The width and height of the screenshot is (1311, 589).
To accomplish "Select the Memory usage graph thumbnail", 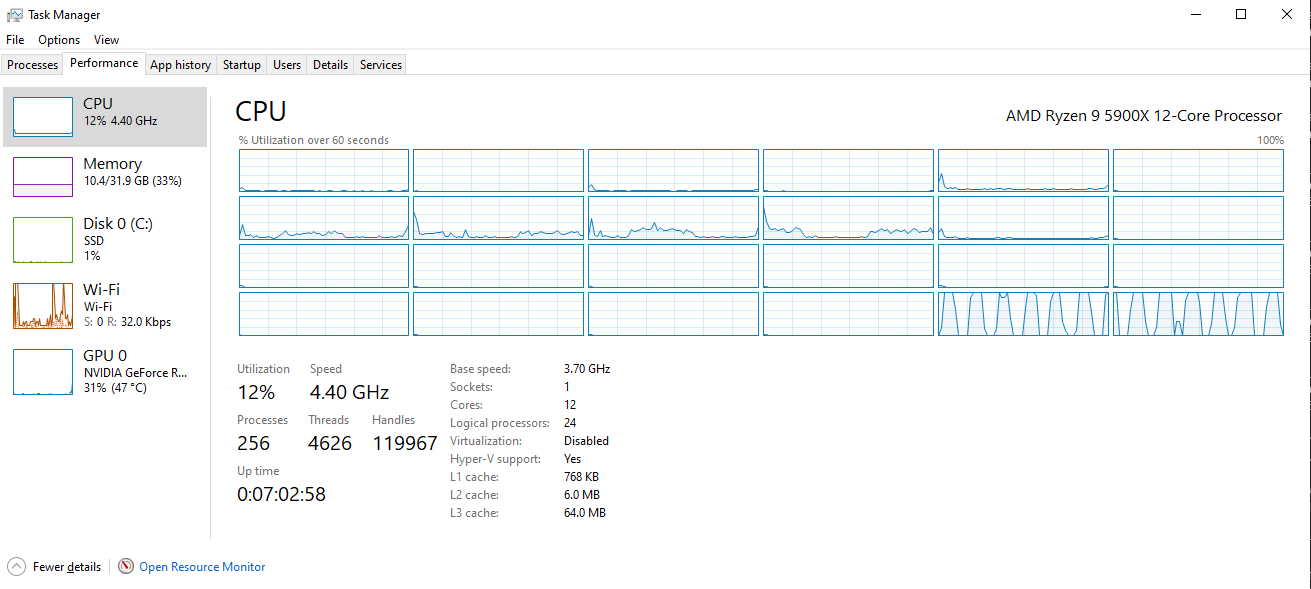I will click(x=43, y=177).
